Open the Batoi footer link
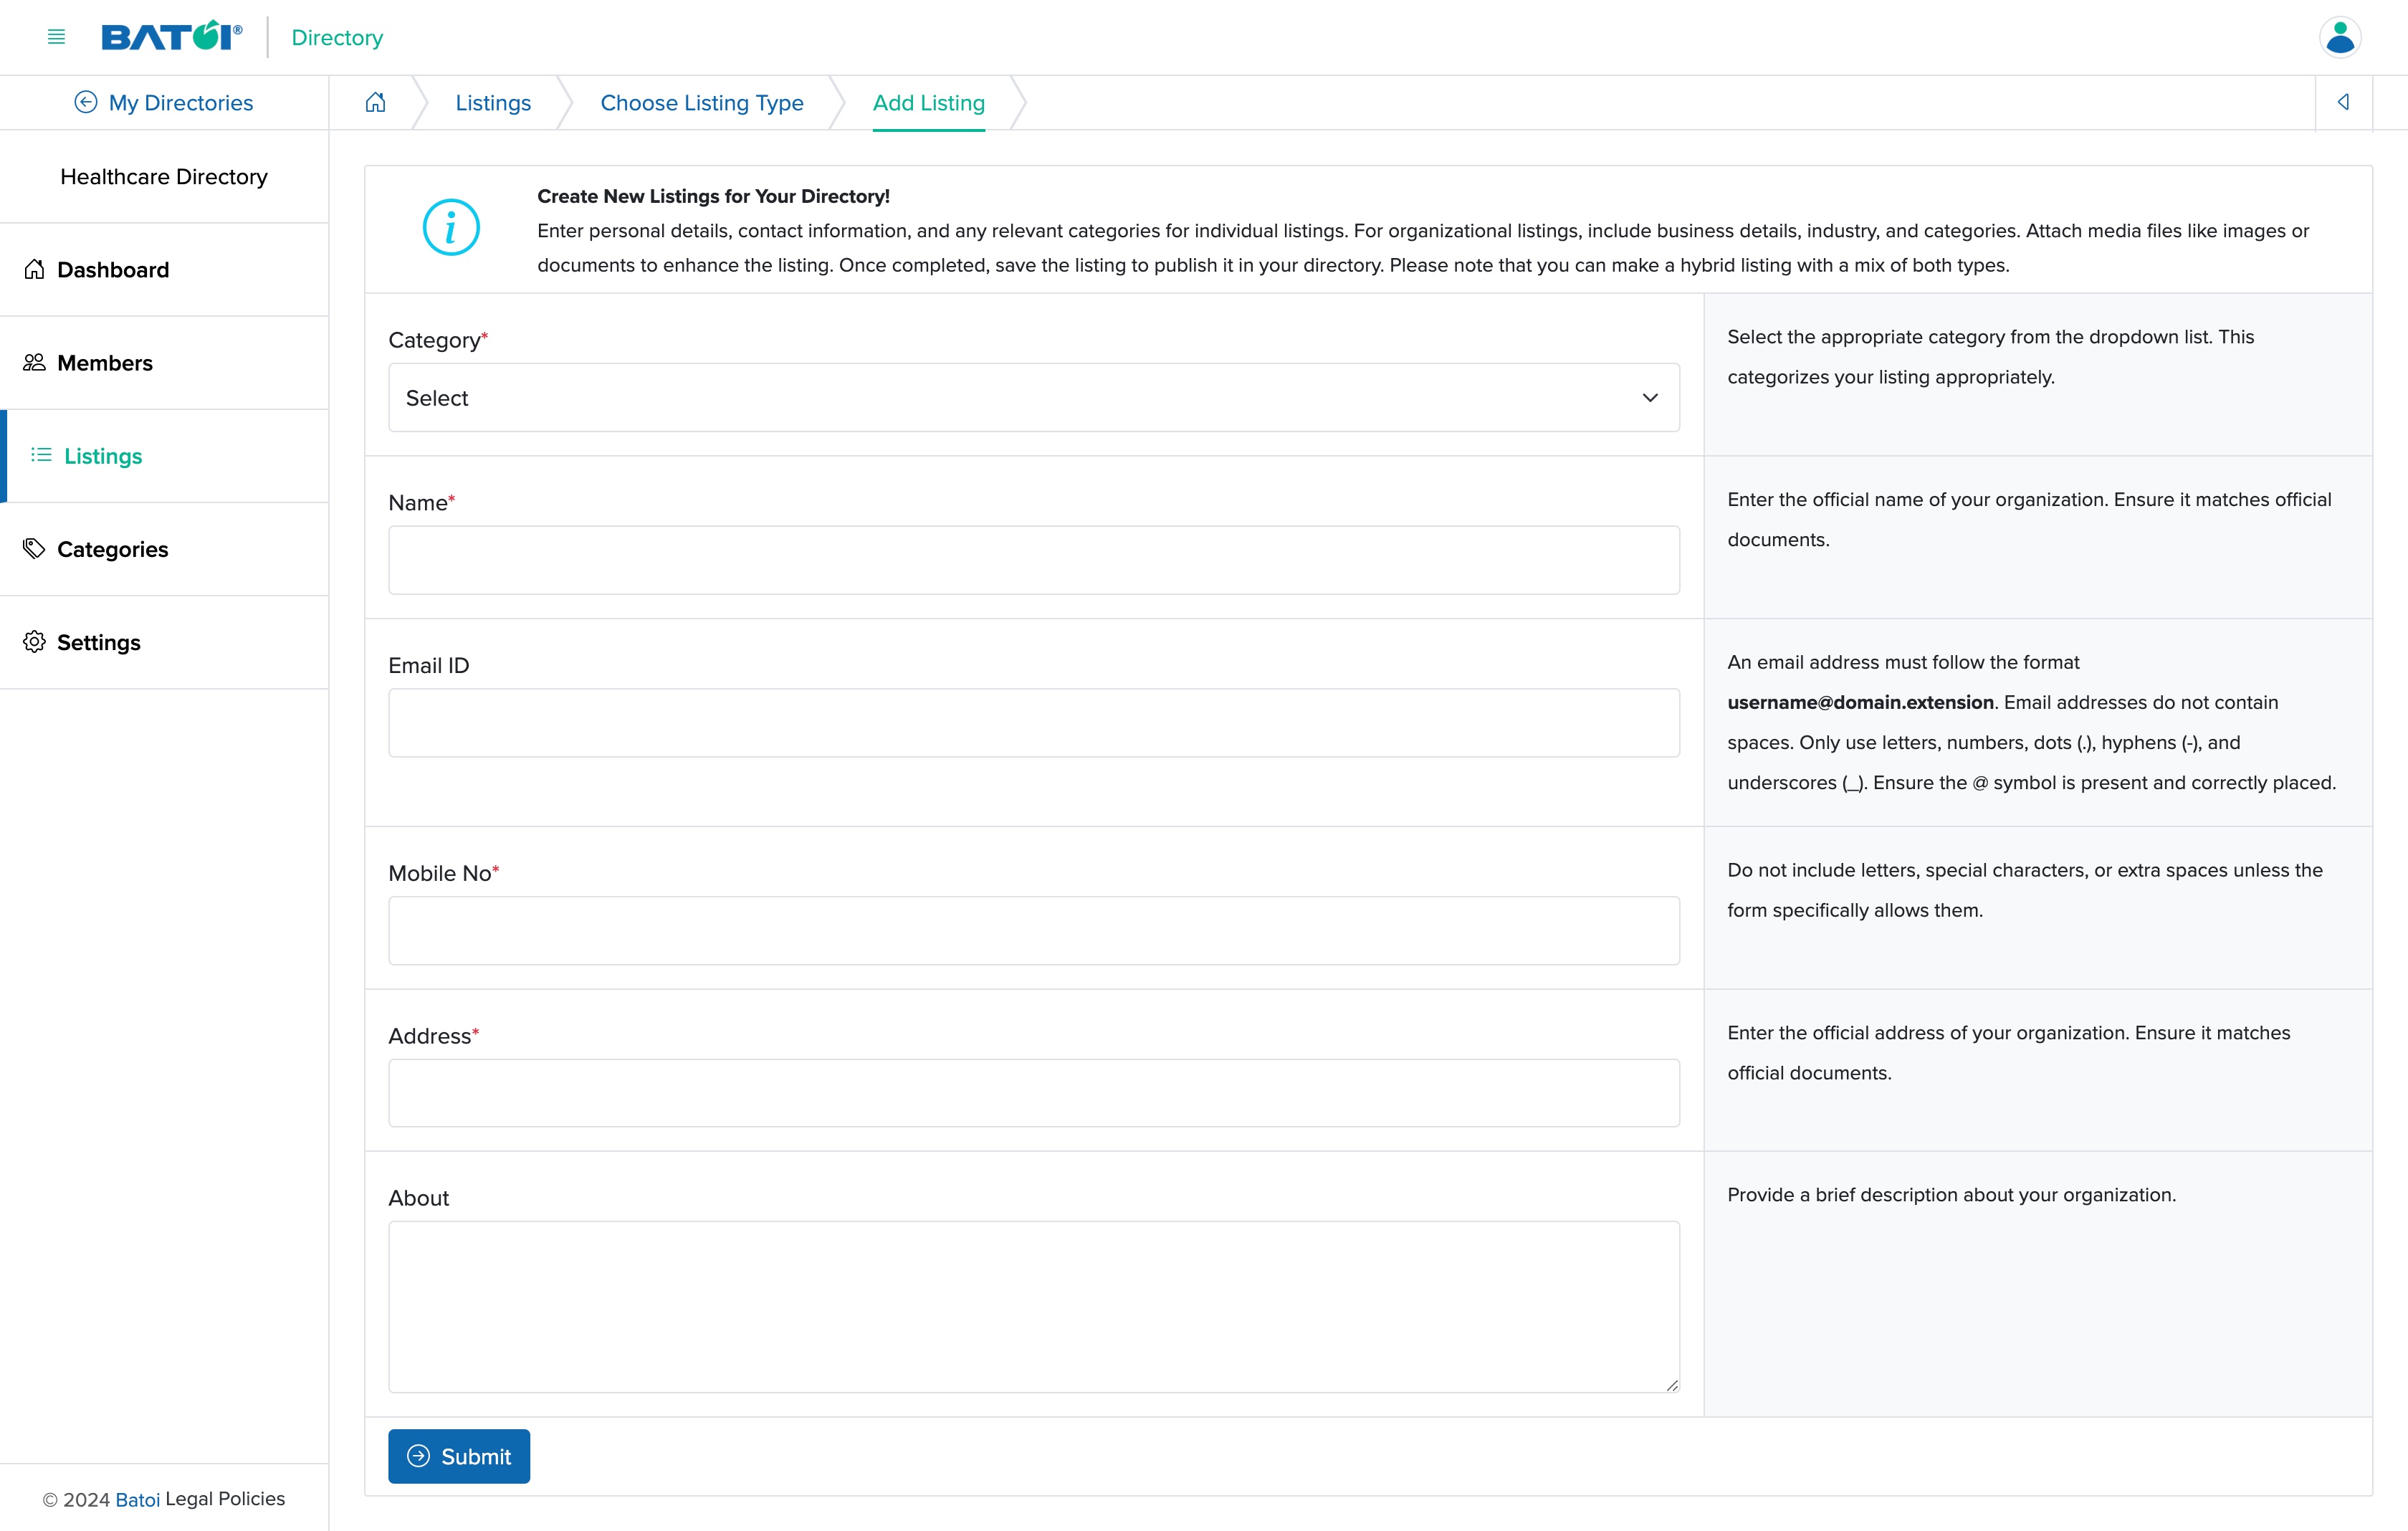This screenshot has width=2408, height=1531. click(138, 1499)
